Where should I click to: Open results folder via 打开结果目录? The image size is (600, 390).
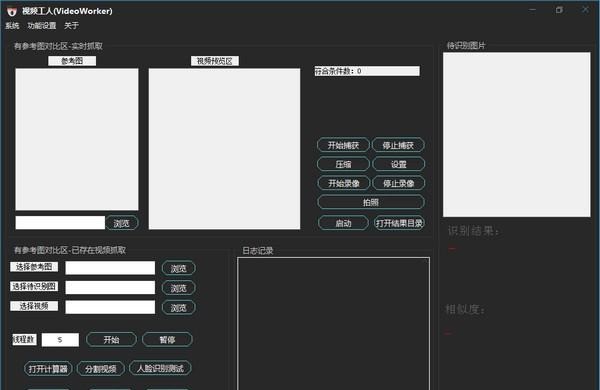399,223
